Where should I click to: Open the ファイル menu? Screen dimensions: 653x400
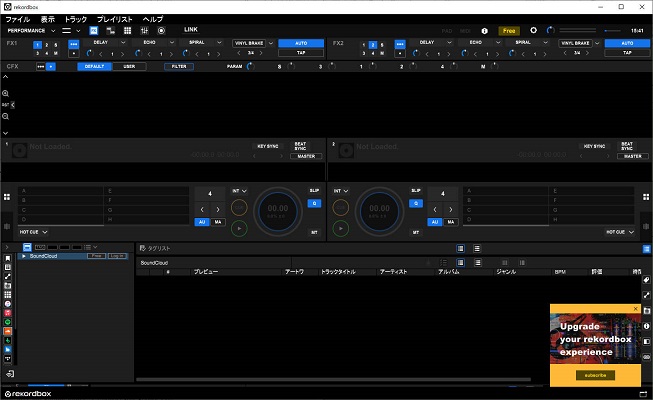pyautogui.click(x=17, y=19)
